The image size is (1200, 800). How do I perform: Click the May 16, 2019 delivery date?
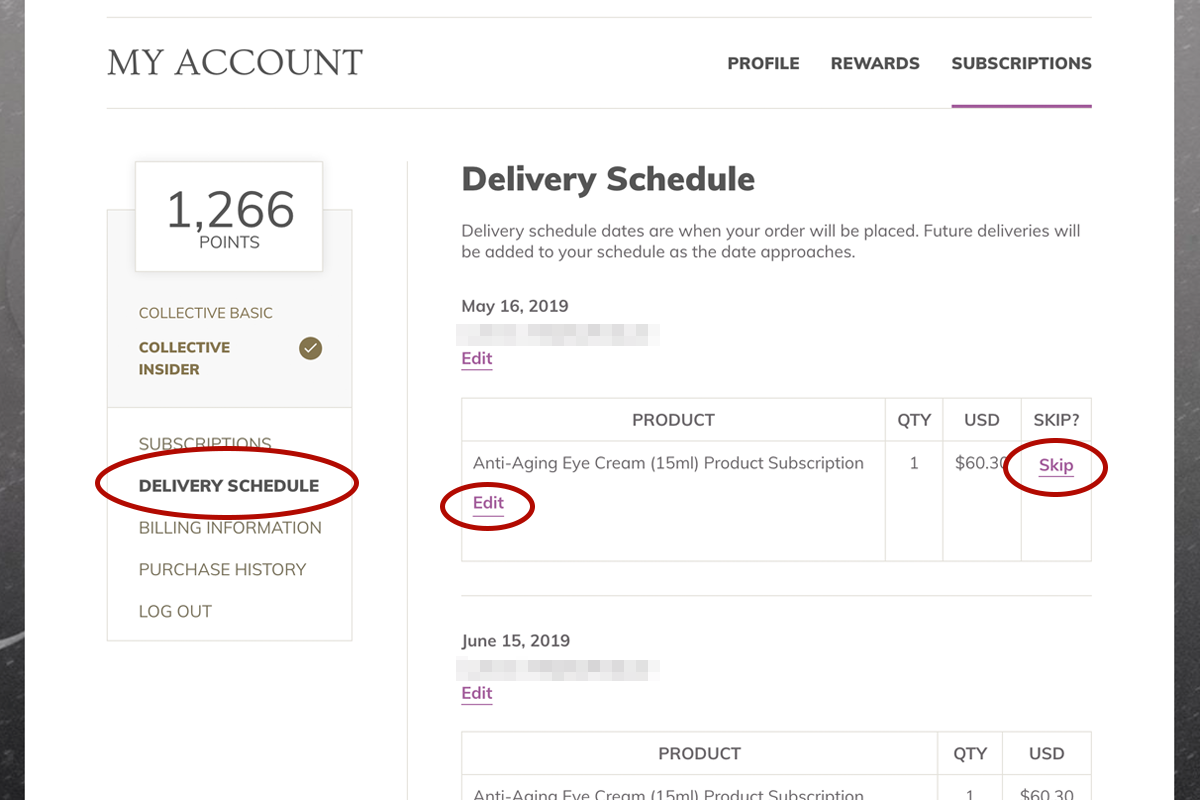click(515, 306)
